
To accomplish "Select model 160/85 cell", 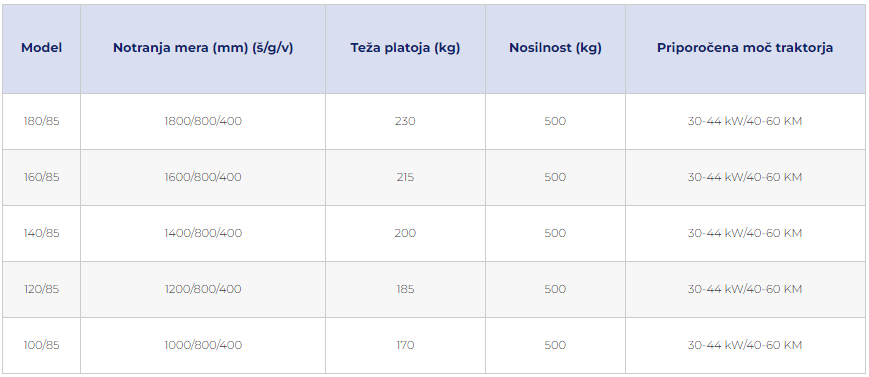I will tap(42, 177).
